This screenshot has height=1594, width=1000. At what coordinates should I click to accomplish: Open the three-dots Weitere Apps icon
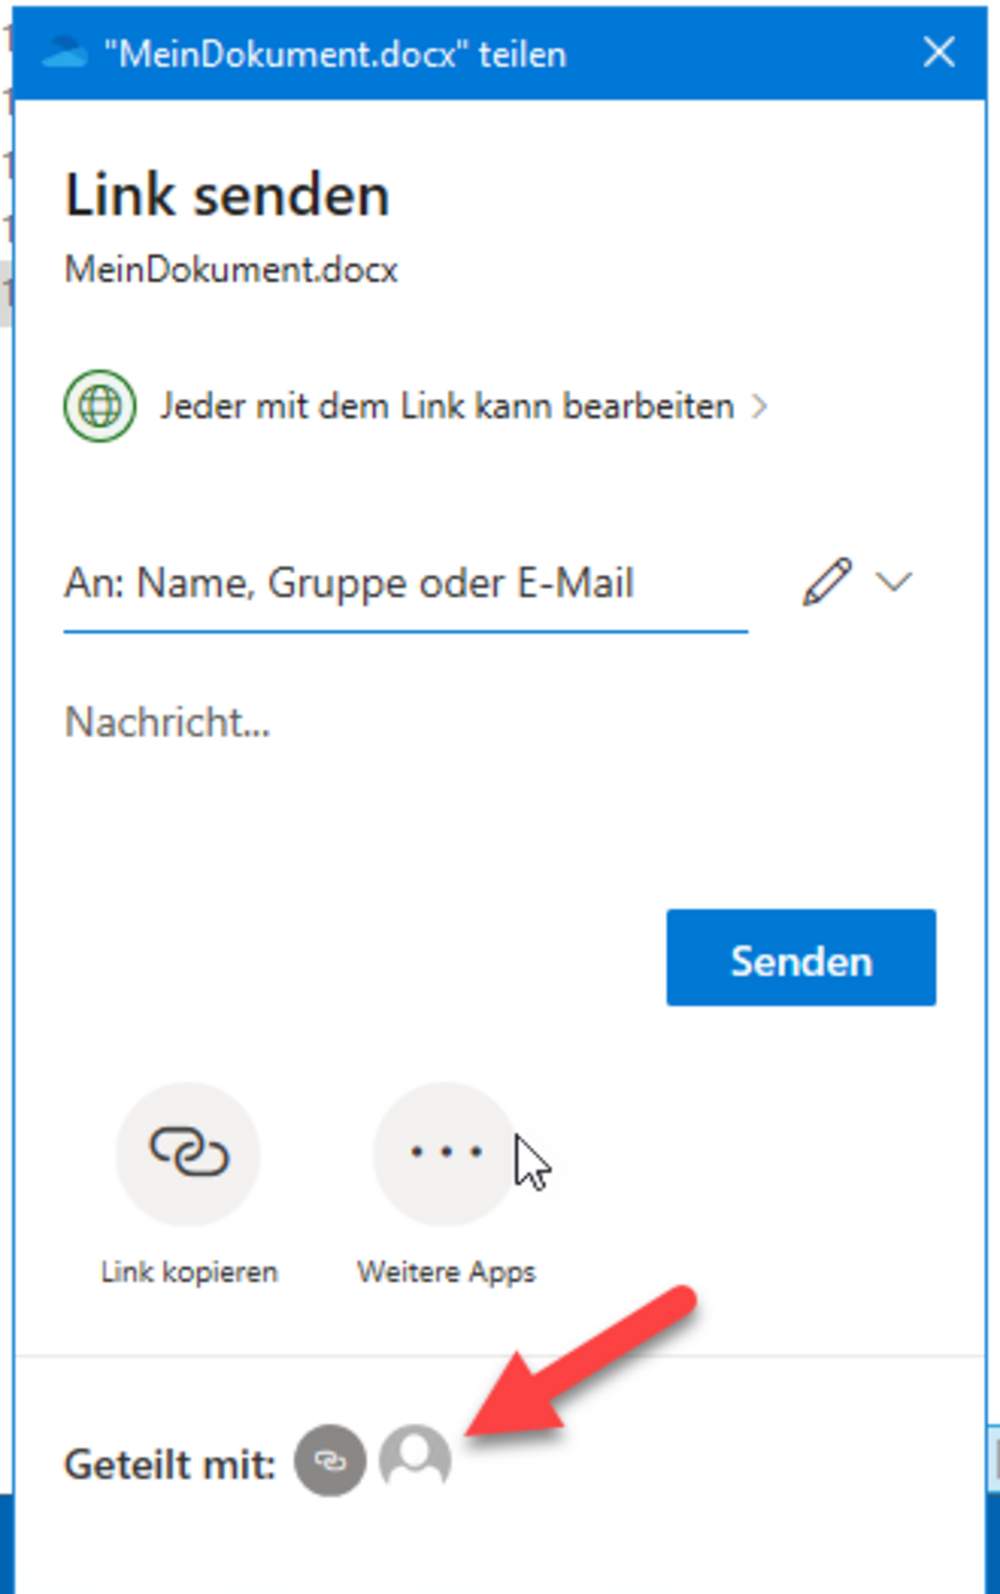tap(446, 1153)
